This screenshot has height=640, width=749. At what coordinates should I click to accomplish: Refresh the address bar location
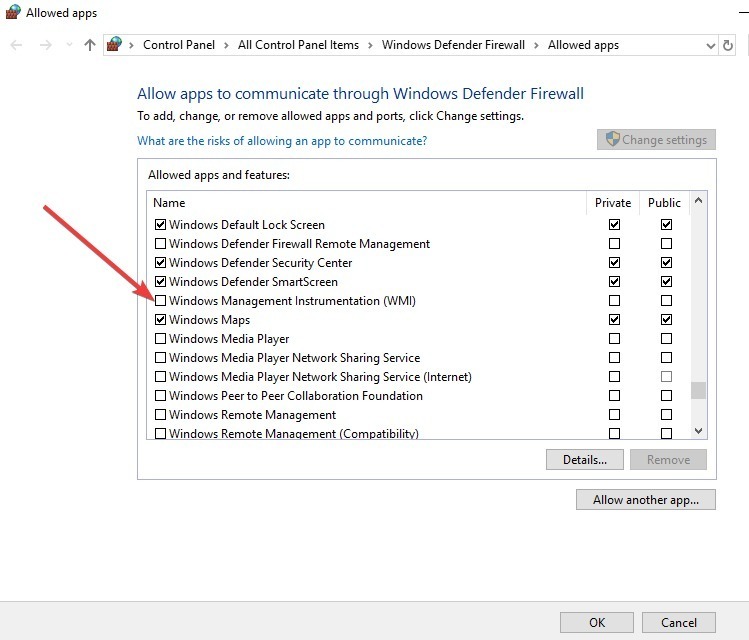coord(728,45)
